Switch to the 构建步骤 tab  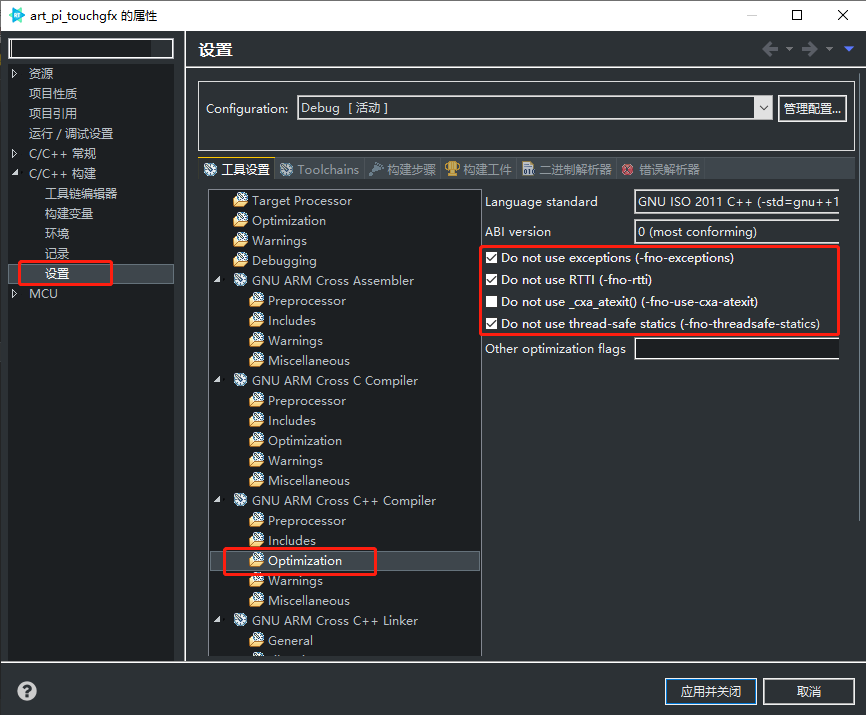point(403,169)
